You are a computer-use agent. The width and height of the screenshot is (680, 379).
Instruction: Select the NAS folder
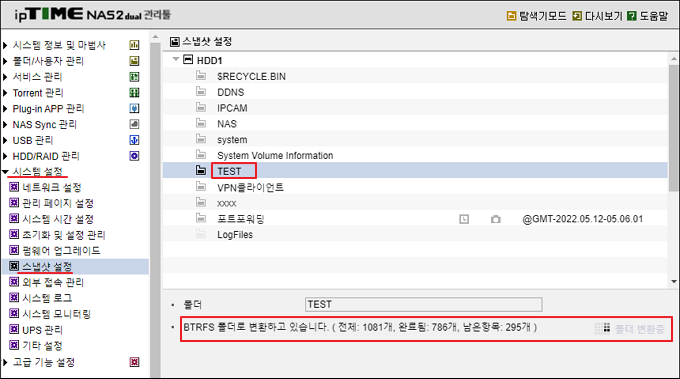click(x=227, y=124)
